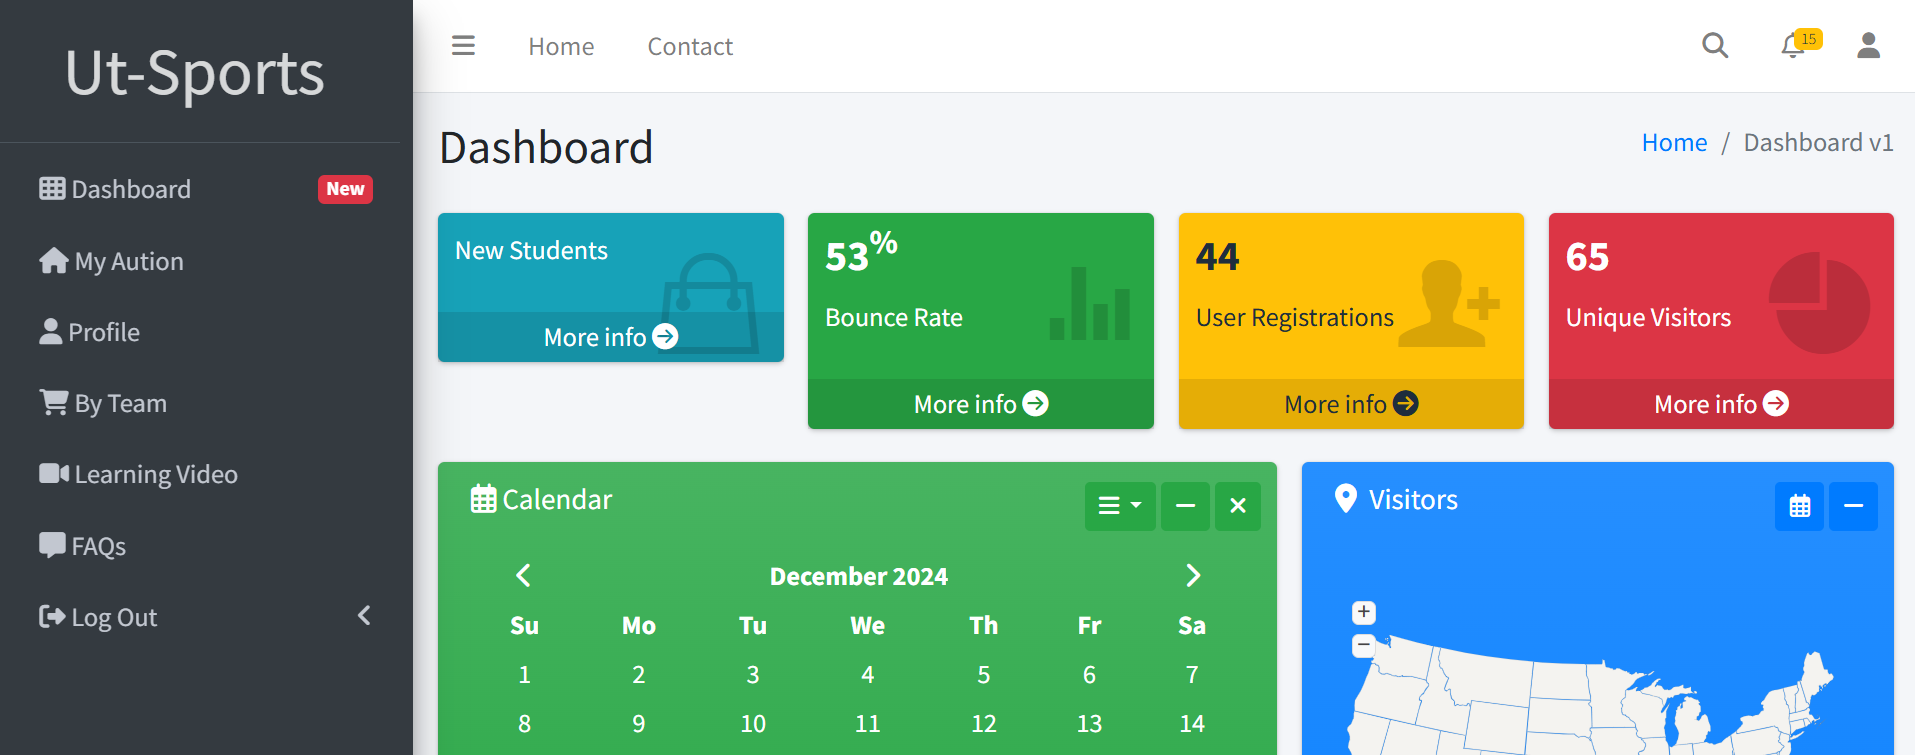Open Learning Video in the sidebar
The width and height of the screenshot is (1915, 755).
tap(155, 475)
